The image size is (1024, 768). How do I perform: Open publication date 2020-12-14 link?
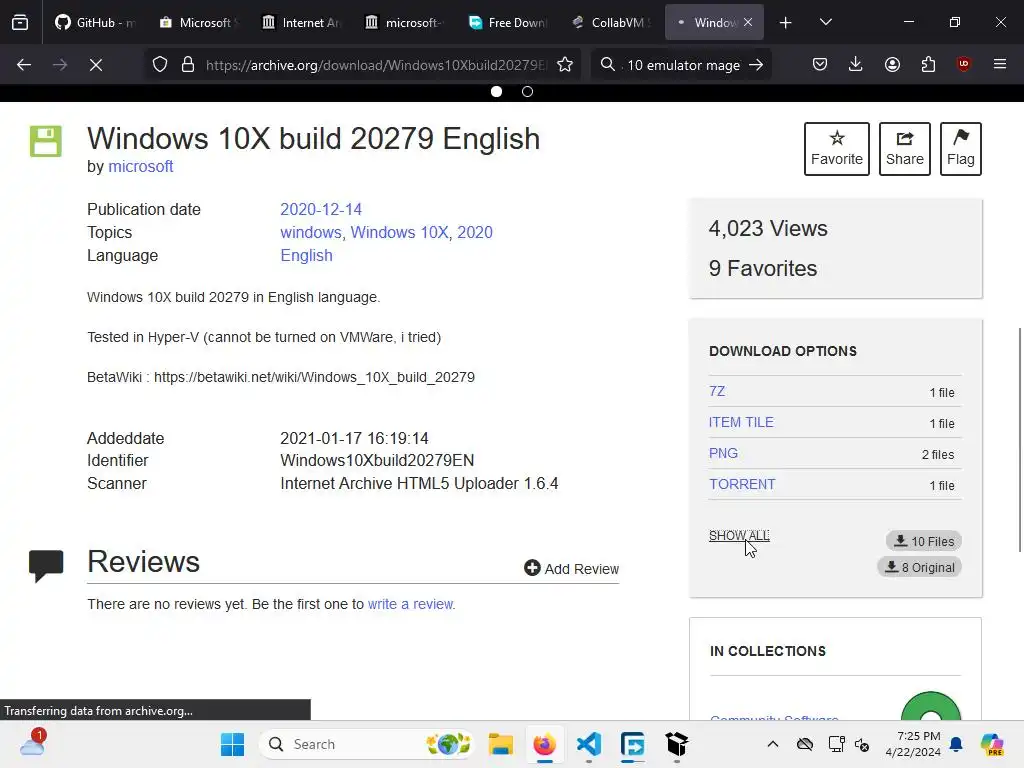pos(321,209)
